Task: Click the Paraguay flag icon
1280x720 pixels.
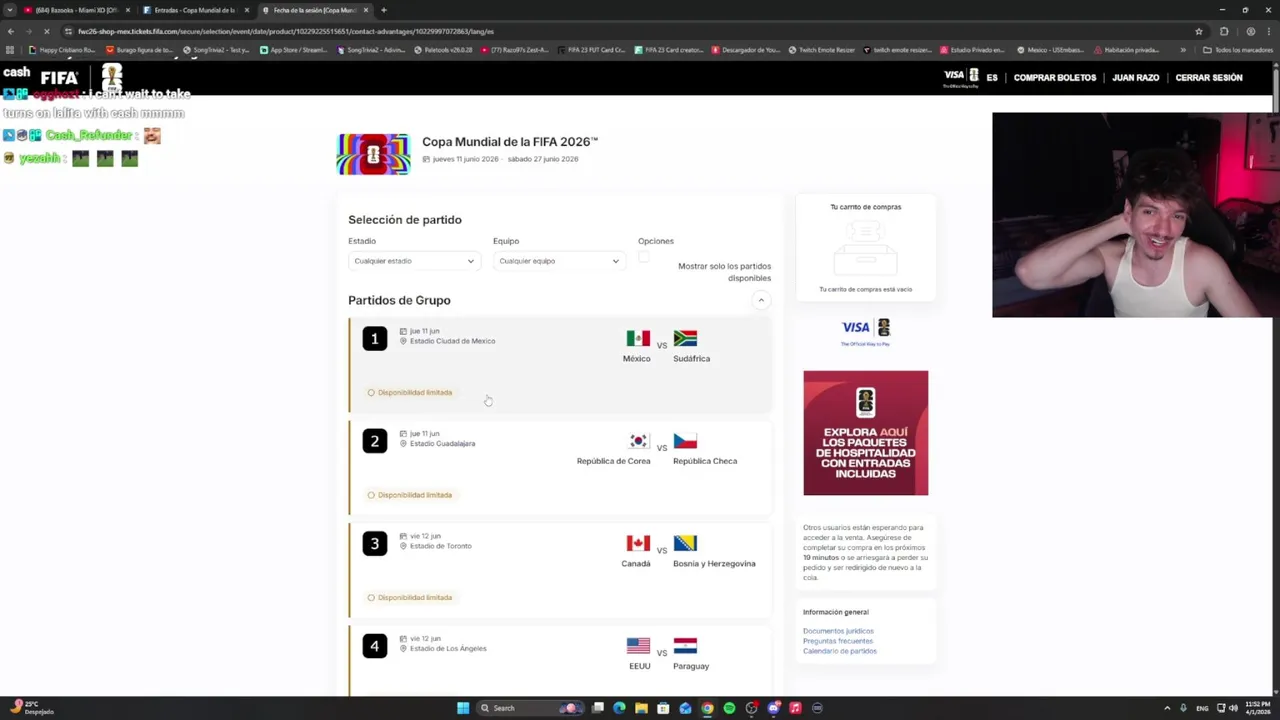Action: (x=685, y=646)
